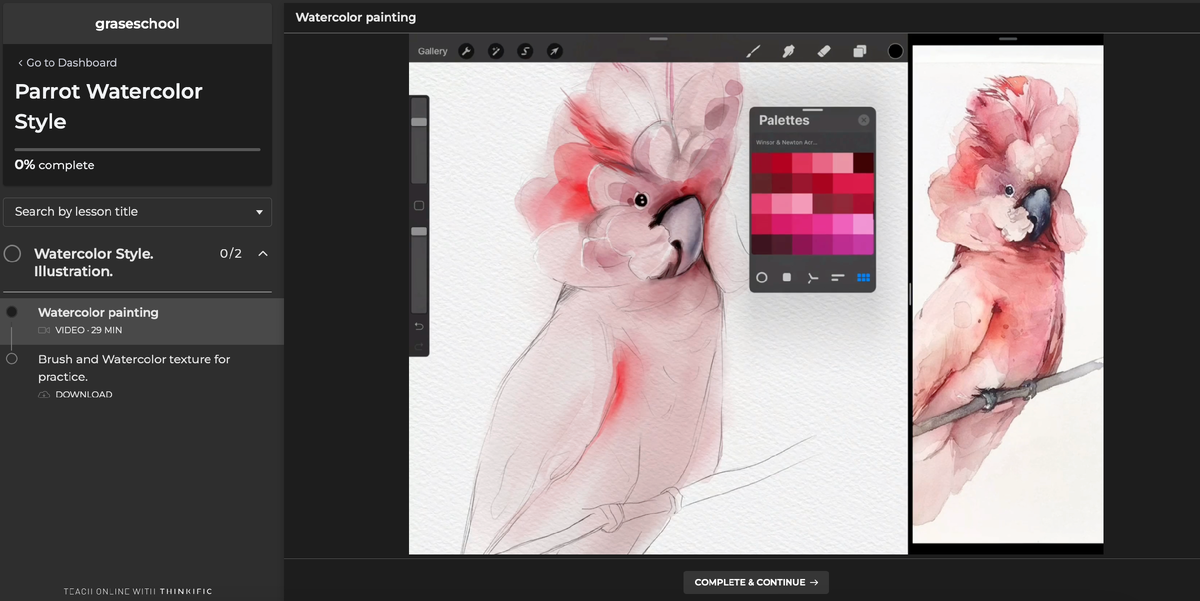
Task: Click the Winsor & Newton palette name
Action: 787,143
